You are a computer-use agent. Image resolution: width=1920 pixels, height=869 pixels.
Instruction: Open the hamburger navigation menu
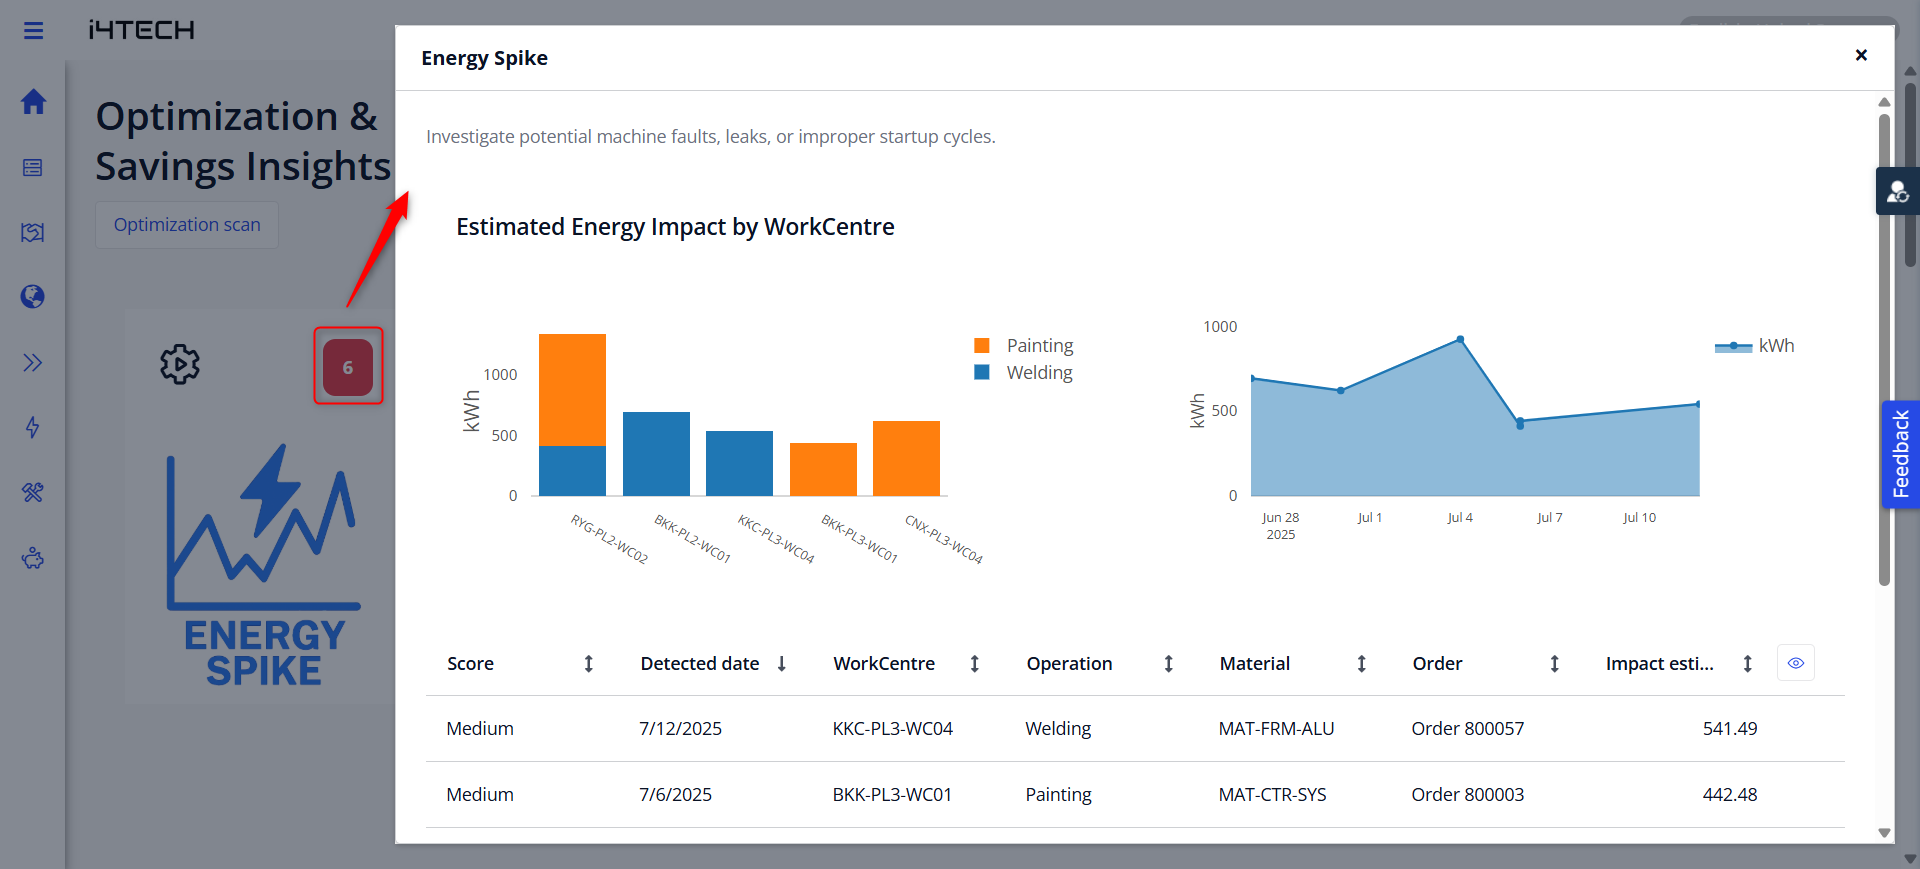click(x=33, y=31)
